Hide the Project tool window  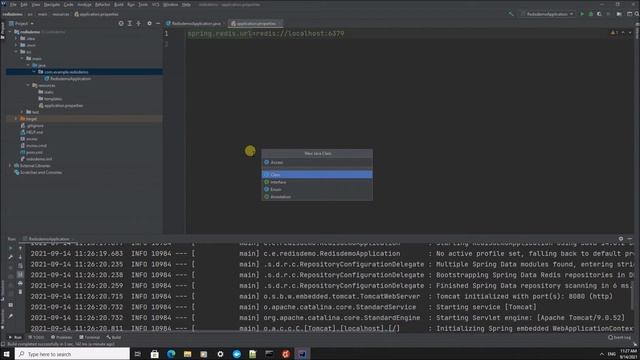[158, 24]
